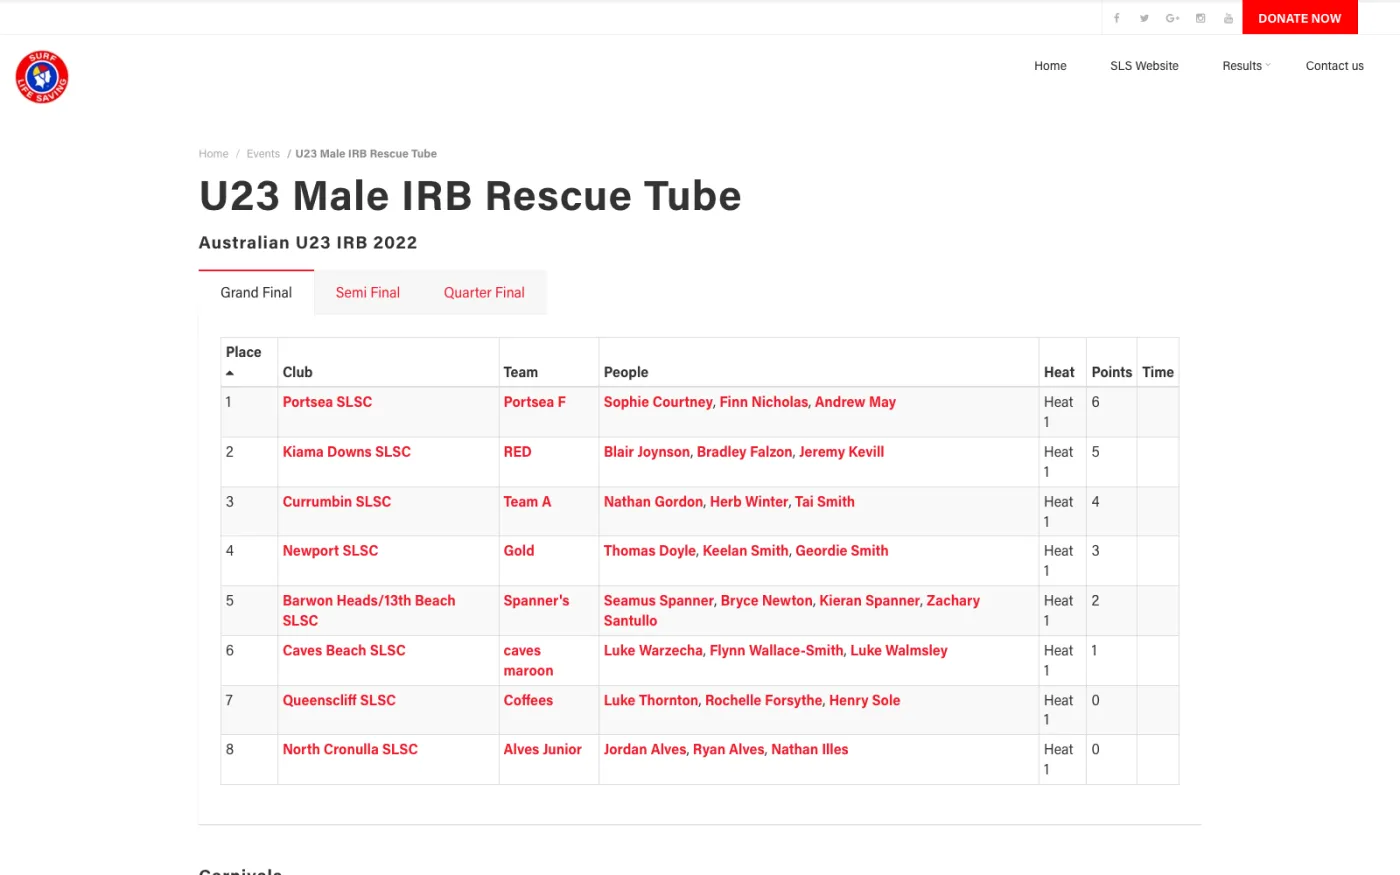1400x875 pixels.
Task: Open Barwon Heads/13th Beach SLSC link
Action: 368,611
